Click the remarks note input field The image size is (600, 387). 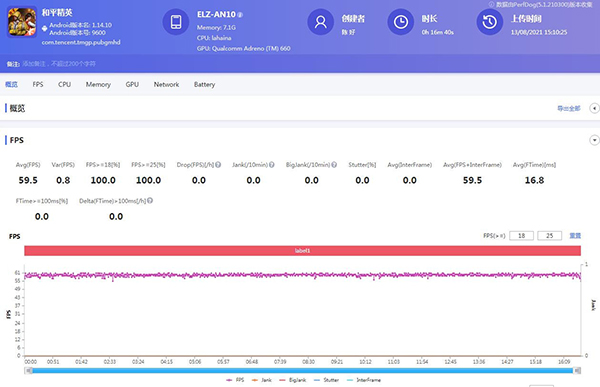(x=59, y=64)
